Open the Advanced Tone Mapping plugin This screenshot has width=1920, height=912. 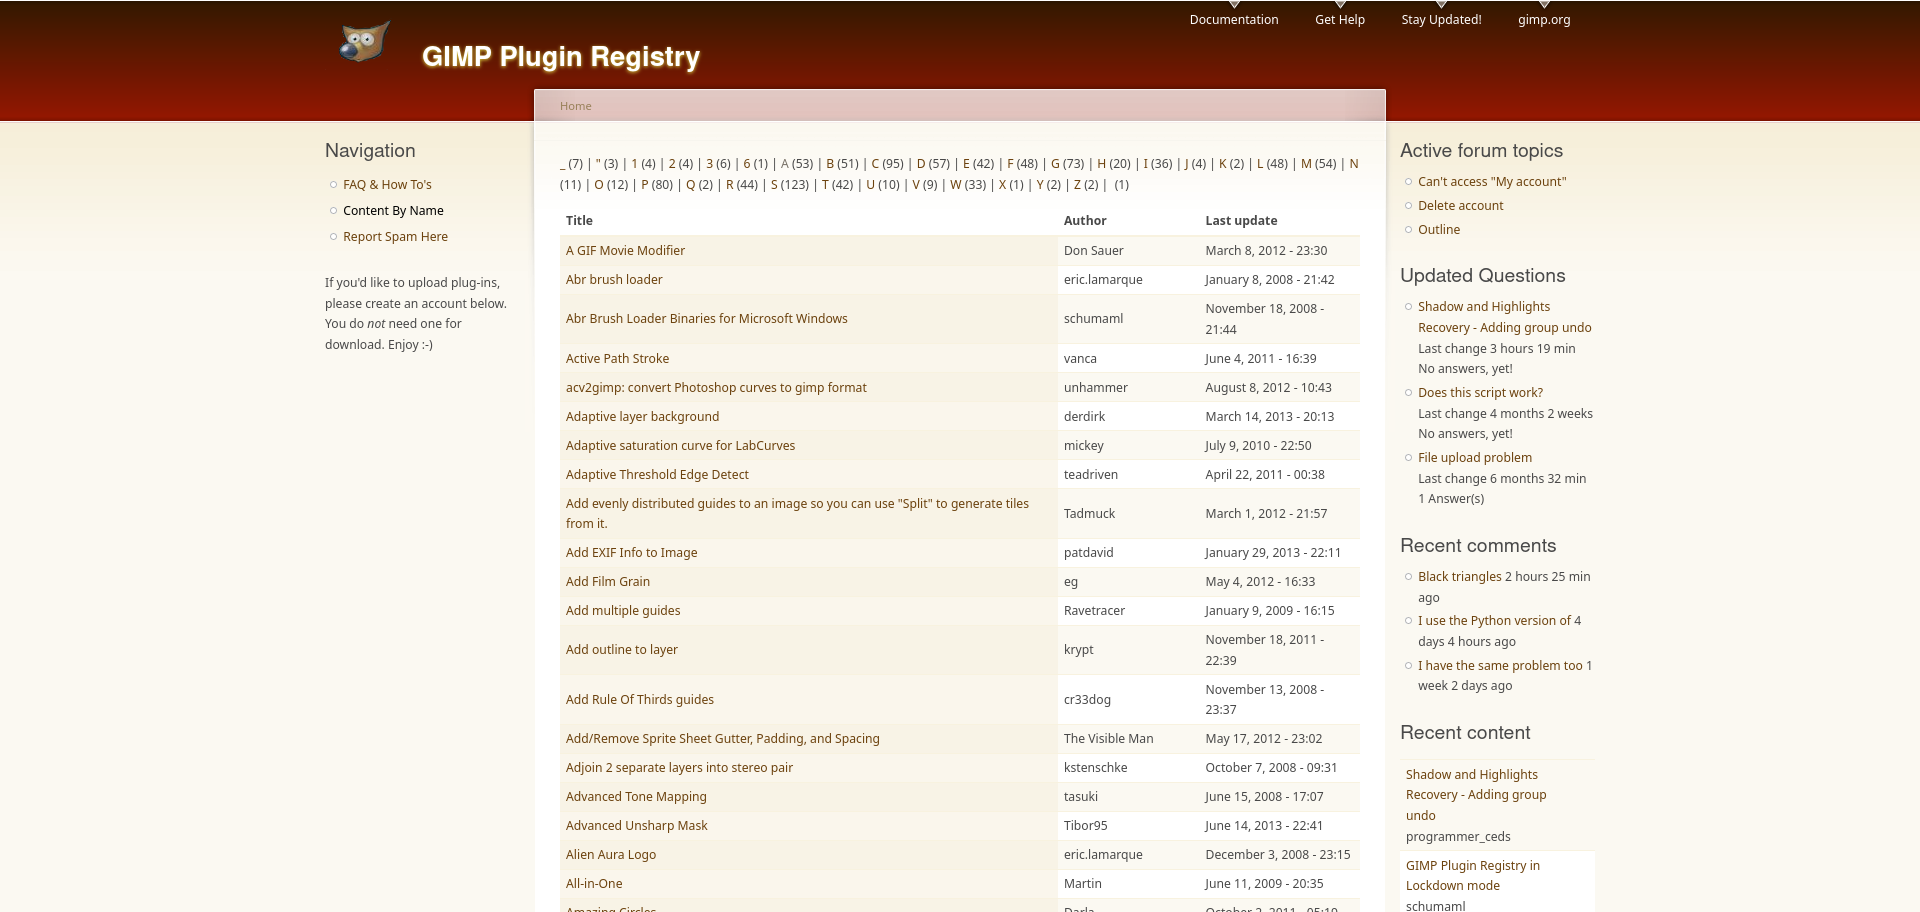(x=636, y=797)
